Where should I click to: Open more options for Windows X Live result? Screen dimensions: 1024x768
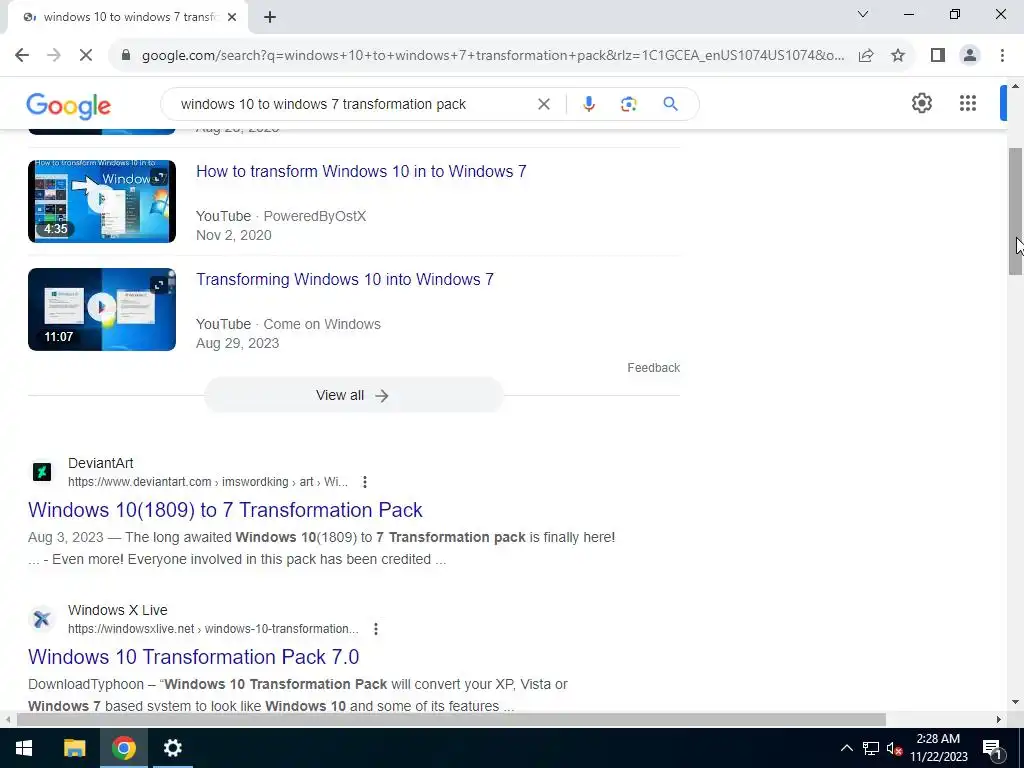click(x=376, y=629)
